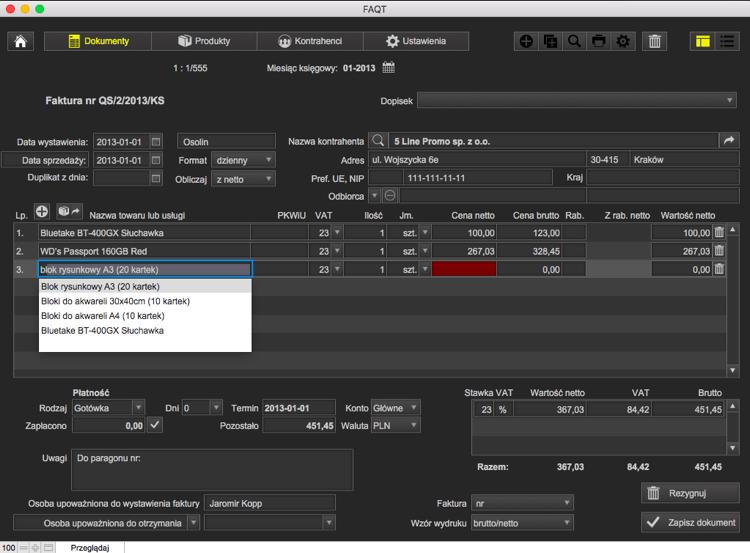Zoom in with status bar plus
The image size is (750, 553).
click(35, 548)
